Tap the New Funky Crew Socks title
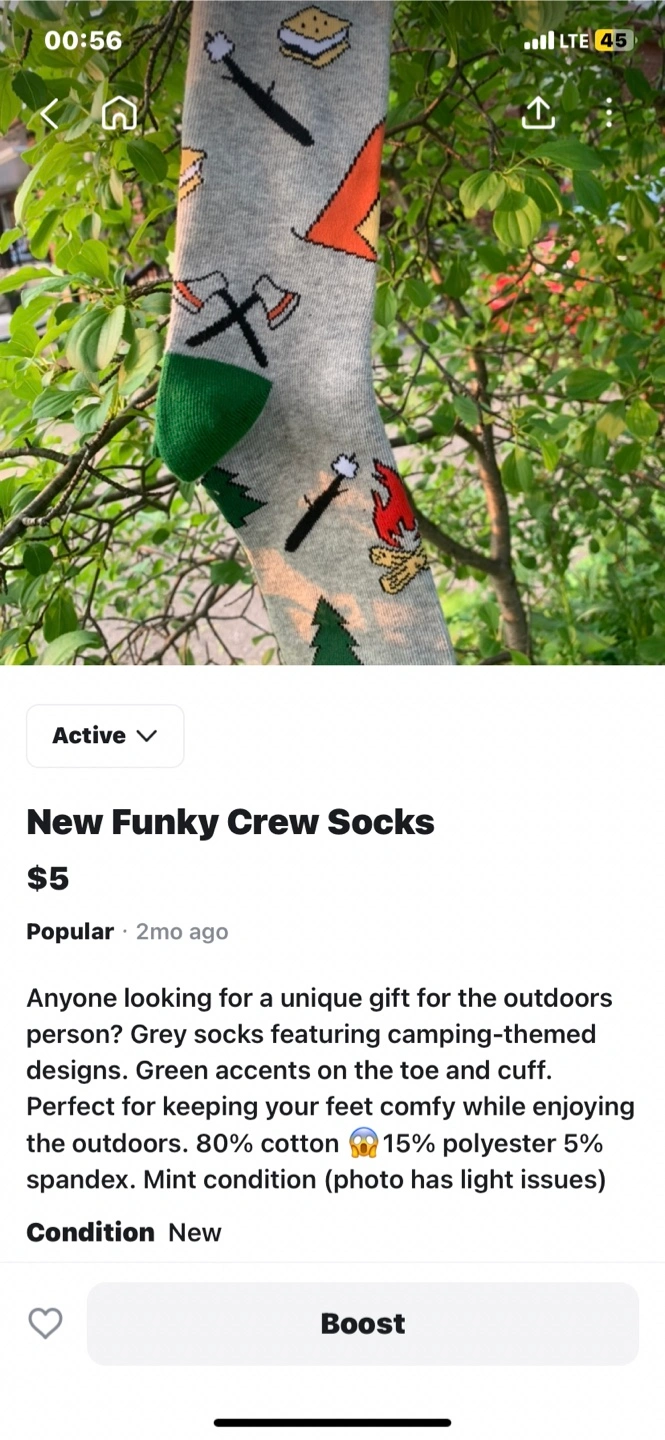Screen dimensions: 665x1440 point(230,822)
